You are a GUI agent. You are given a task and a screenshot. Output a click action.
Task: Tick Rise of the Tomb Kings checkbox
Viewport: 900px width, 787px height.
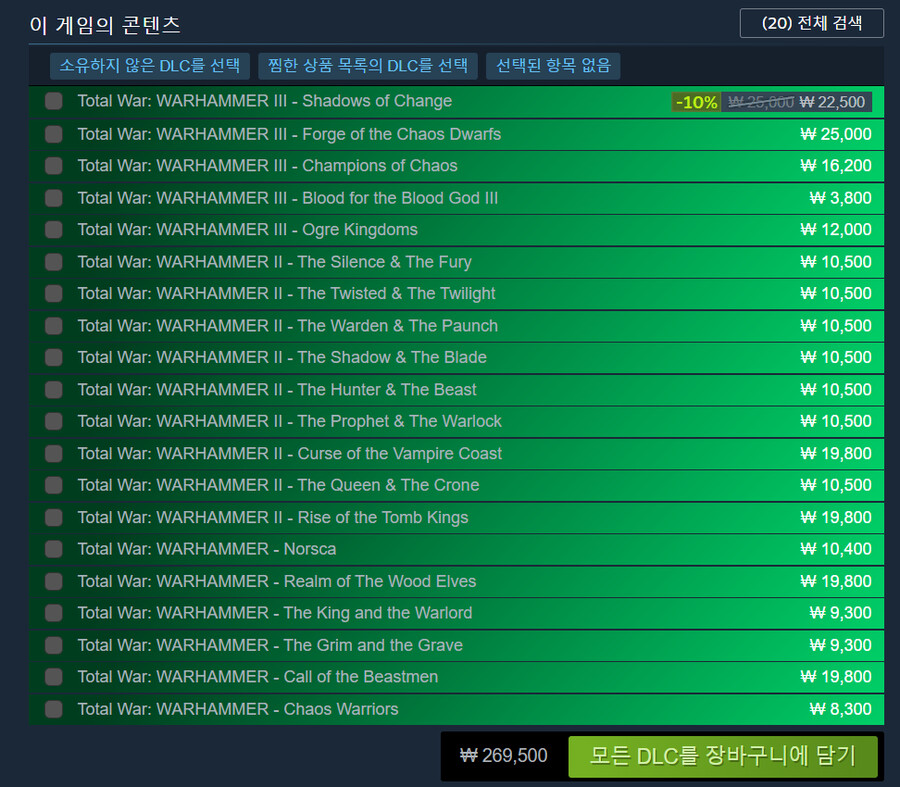point(54,517)
